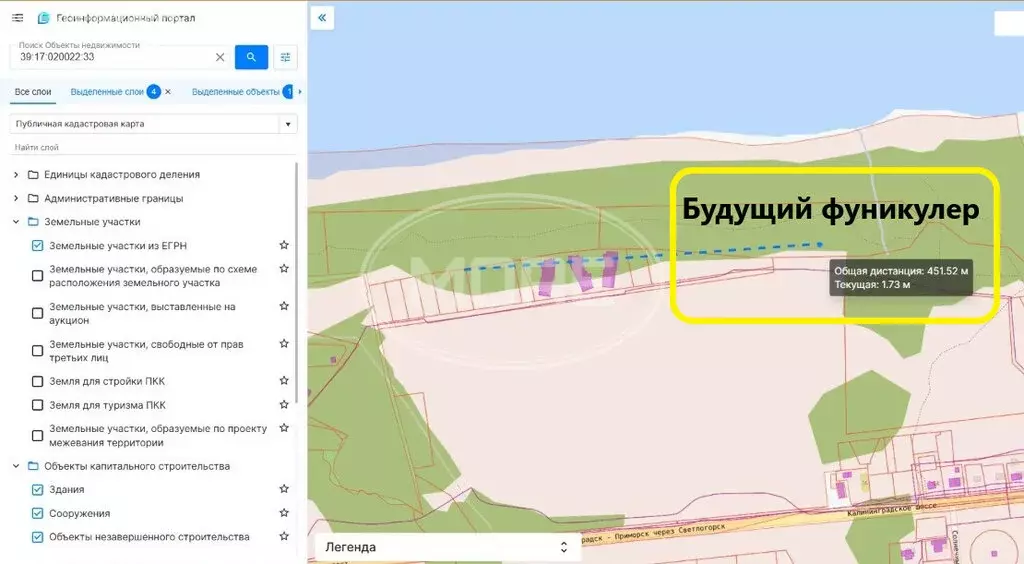Open the hamburger menu icon
Screen dimensions: 1024x564
pyautogui.click(x=18, y=18)
